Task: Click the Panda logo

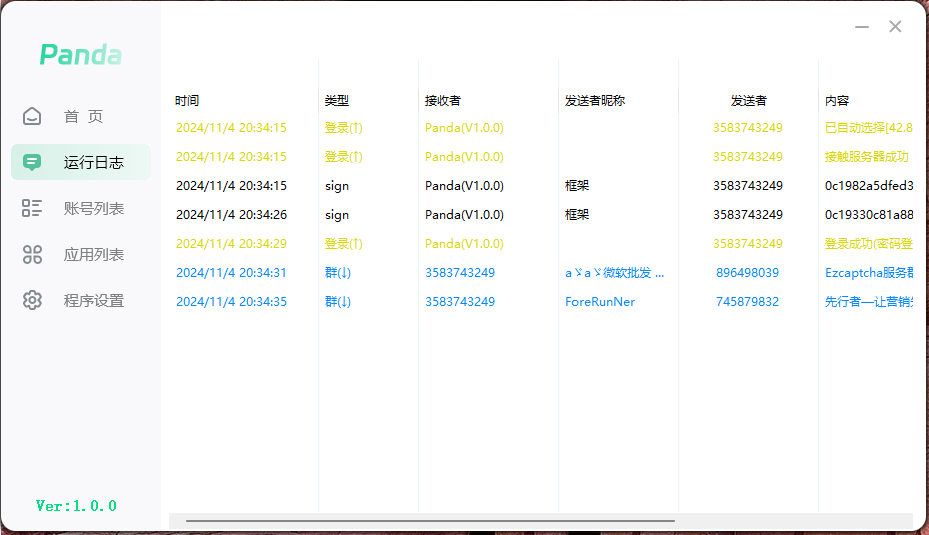Action: [x=80, y=55]
